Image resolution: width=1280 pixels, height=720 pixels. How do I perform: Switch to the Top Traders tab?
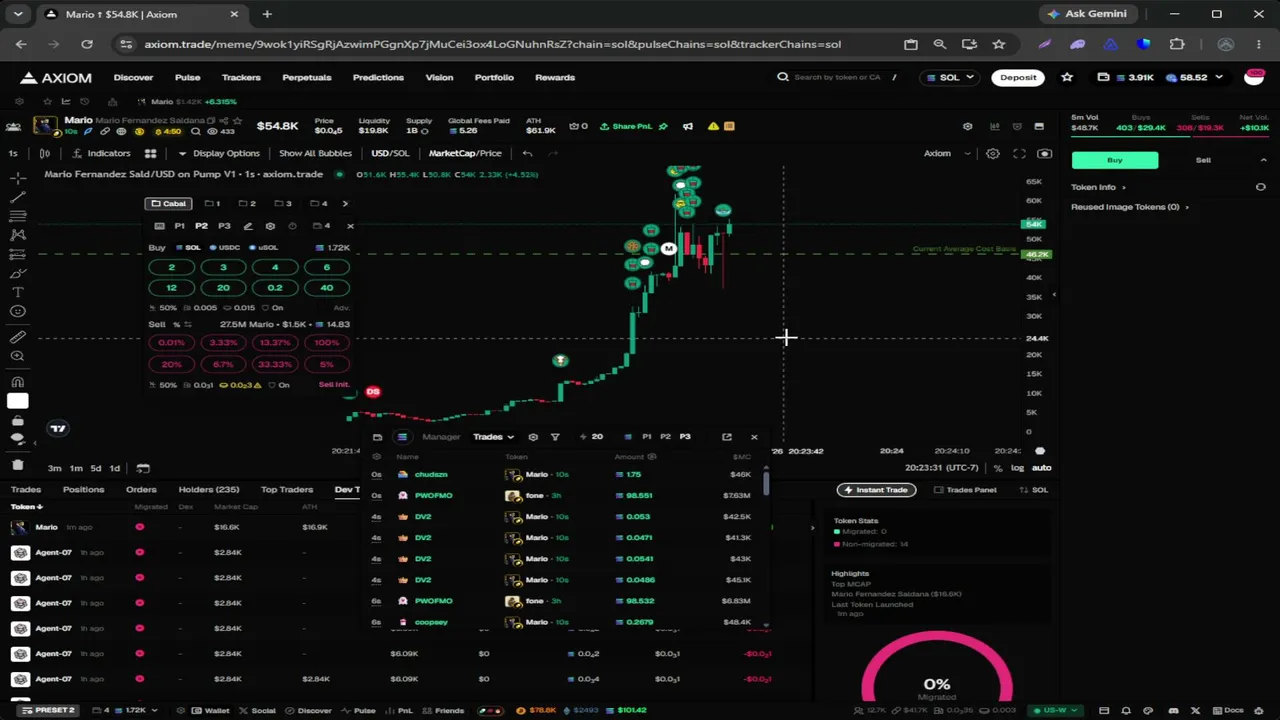pos(287,490)
